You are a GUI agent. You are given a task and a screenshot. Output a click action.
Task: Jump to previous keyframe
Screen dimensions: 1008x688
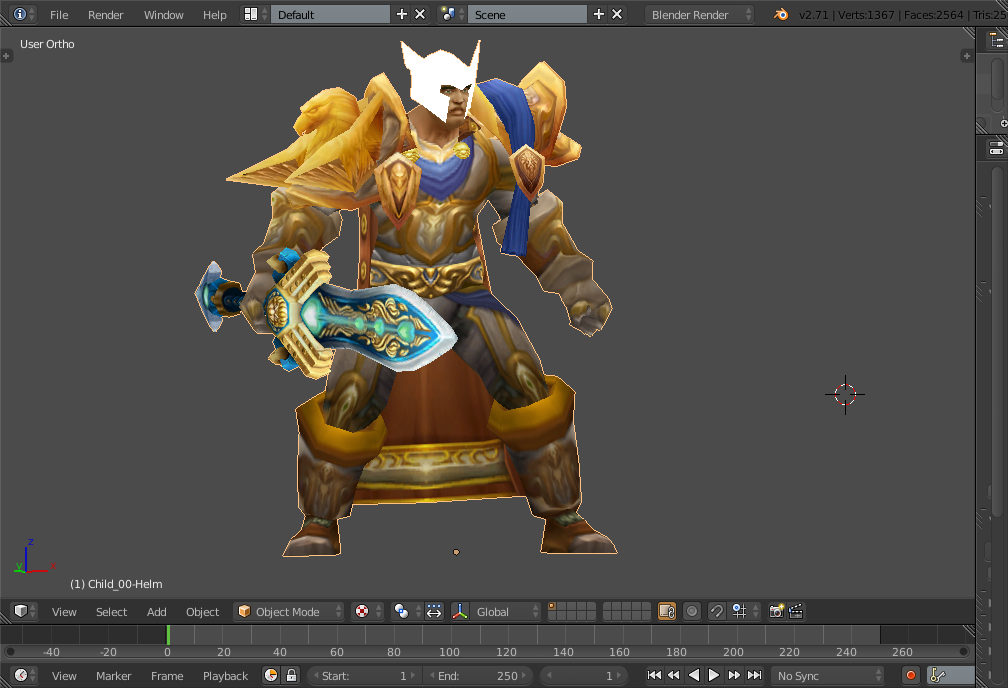pyautogui.click(x=674, y=675)
